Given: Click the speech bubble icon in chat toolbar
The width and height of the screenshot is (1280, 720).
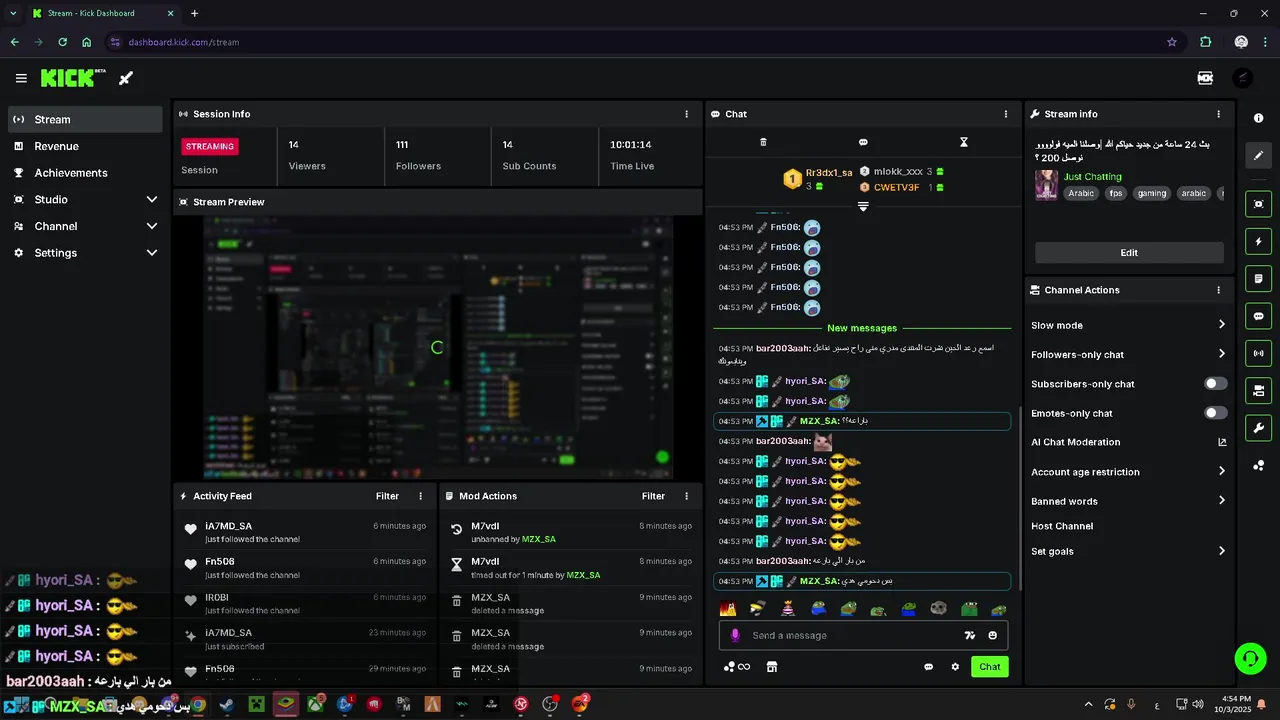Looking at the screenshot, I should [863, 142].
